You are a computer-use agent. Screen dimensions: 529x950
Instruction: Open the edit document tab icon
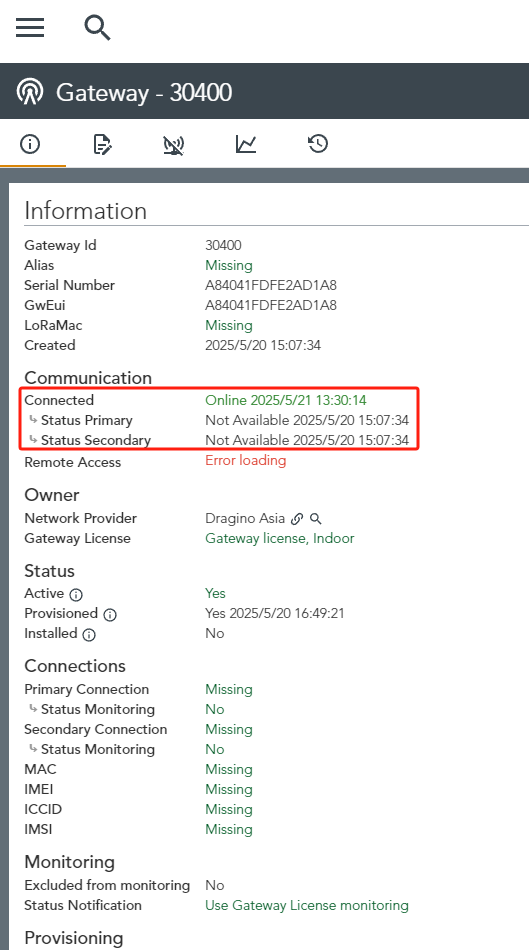102,144
